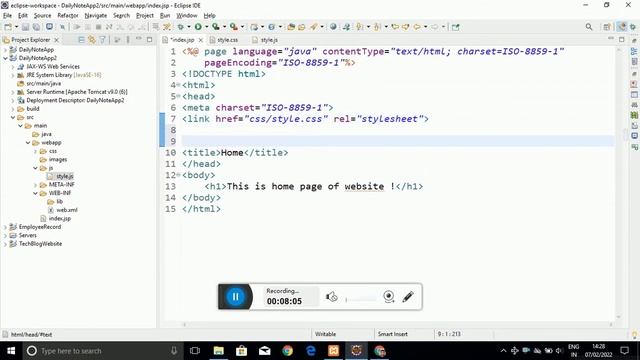Minimize the Project Explorer panel
Screen dimensions: 640x360
(138, 40)
